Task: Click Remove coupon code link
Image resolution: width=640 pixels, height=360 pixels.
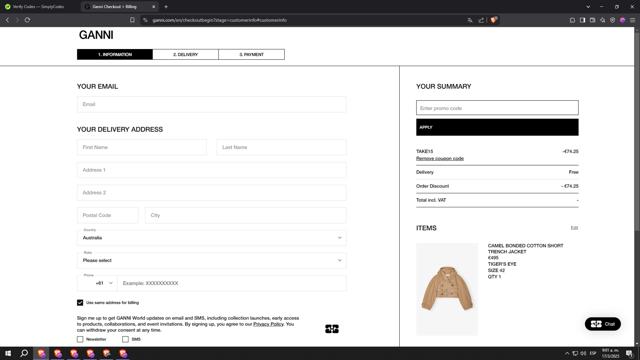Action: (x=440, y=158)
